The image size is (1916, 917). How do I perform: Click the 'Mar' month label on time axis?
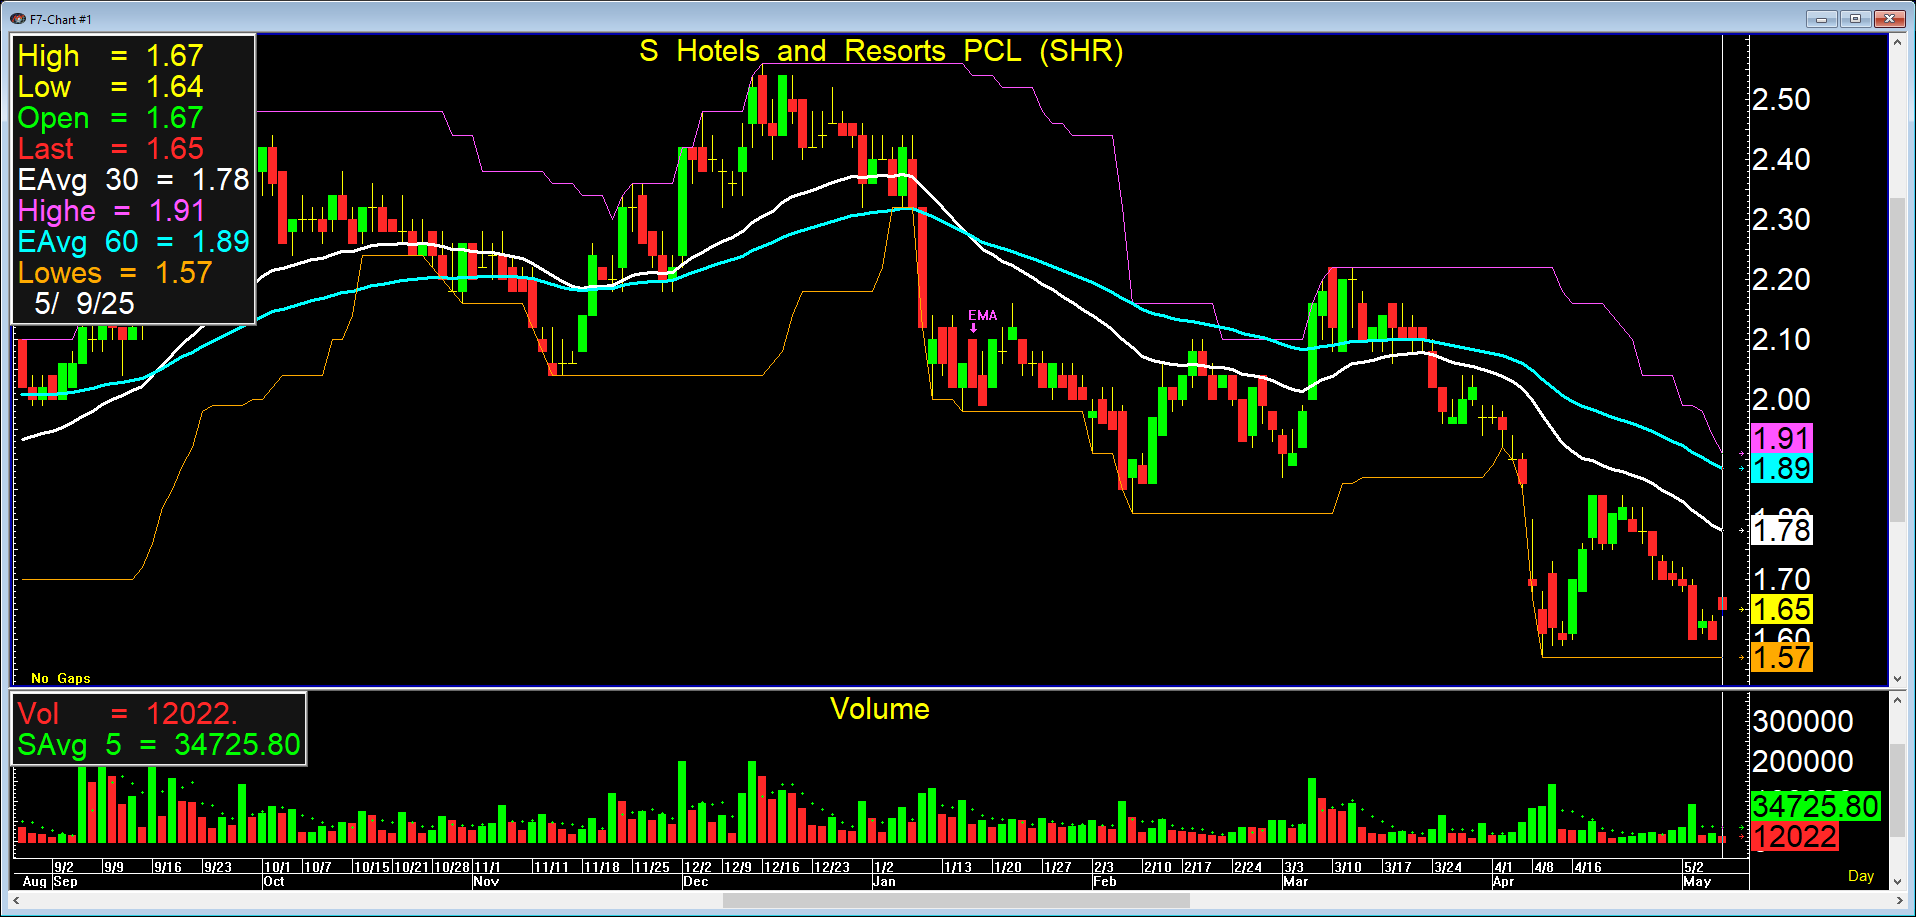click(x=1295, y=882)
